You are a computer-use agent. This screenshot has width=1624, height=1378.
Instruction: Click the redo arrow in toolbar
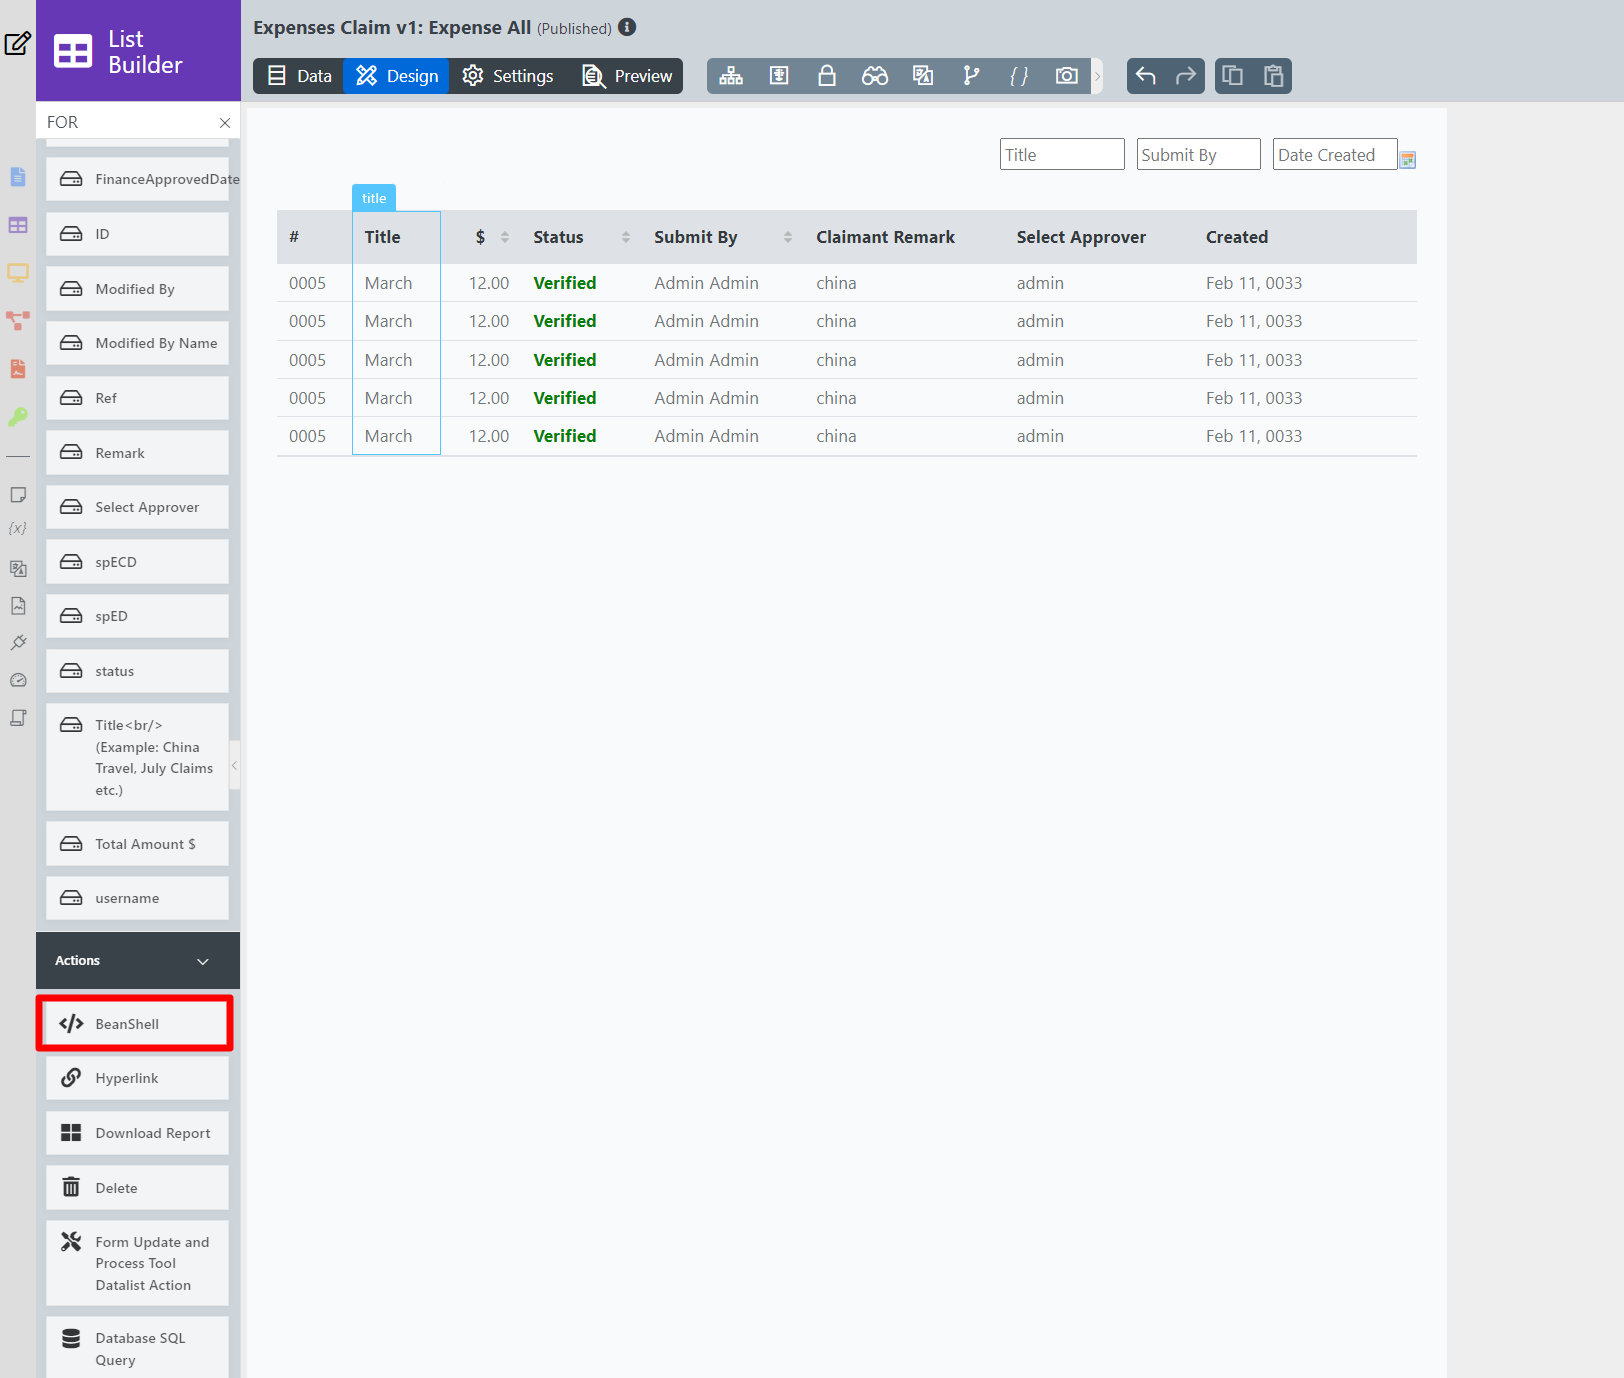click(1186, 76)
